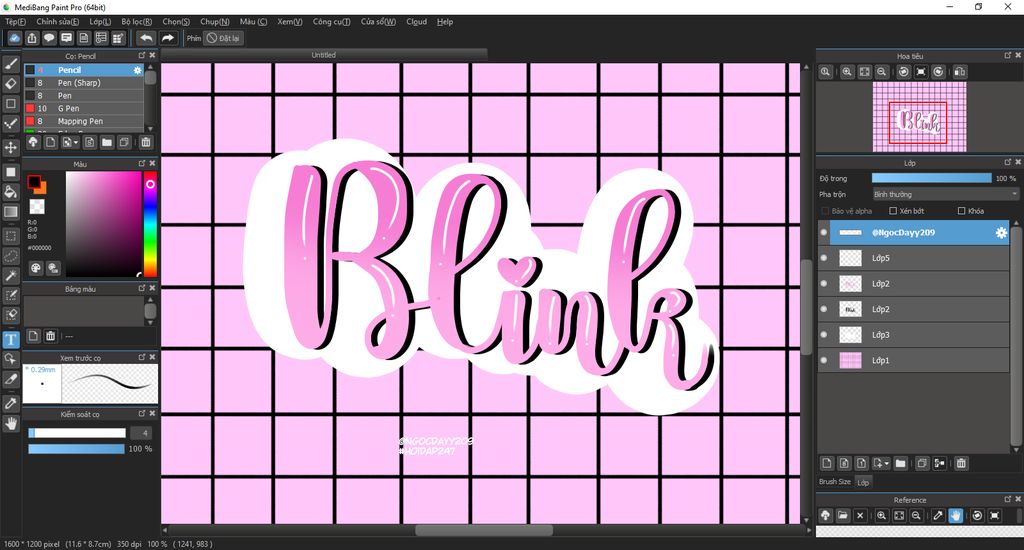Open the Pha trộn blend mode dropdown
The width and height of the screenshot is (1024, 550).
[946, 194]
